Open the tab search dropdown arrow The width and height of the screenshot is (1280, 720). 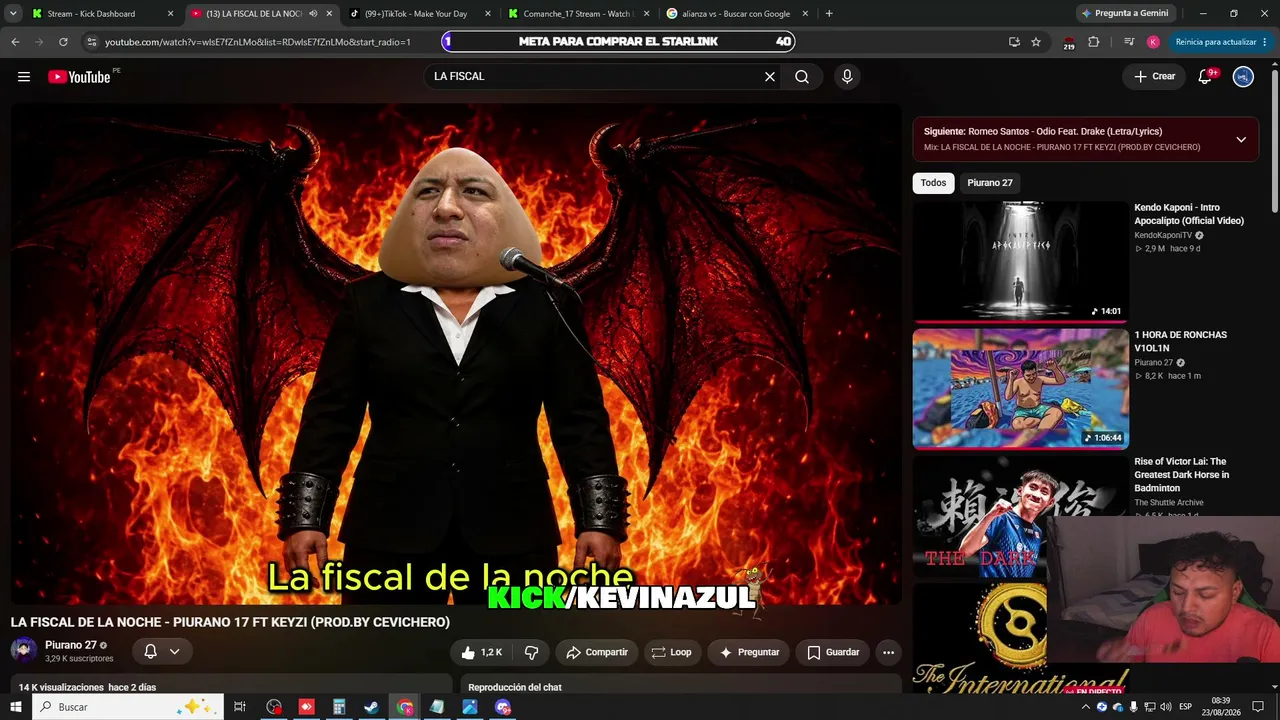point(13,14)
